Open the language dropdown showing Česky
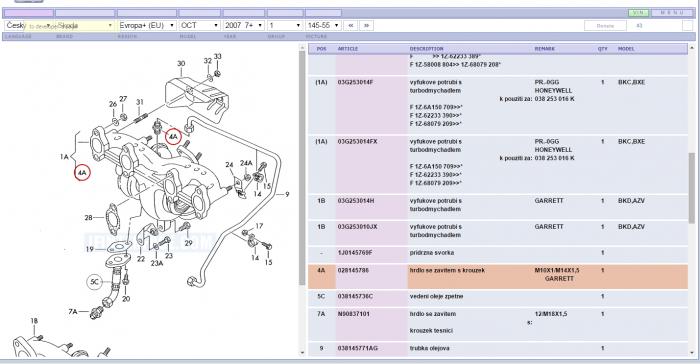Screen dimensions: 700x364 tap(29, 25)
